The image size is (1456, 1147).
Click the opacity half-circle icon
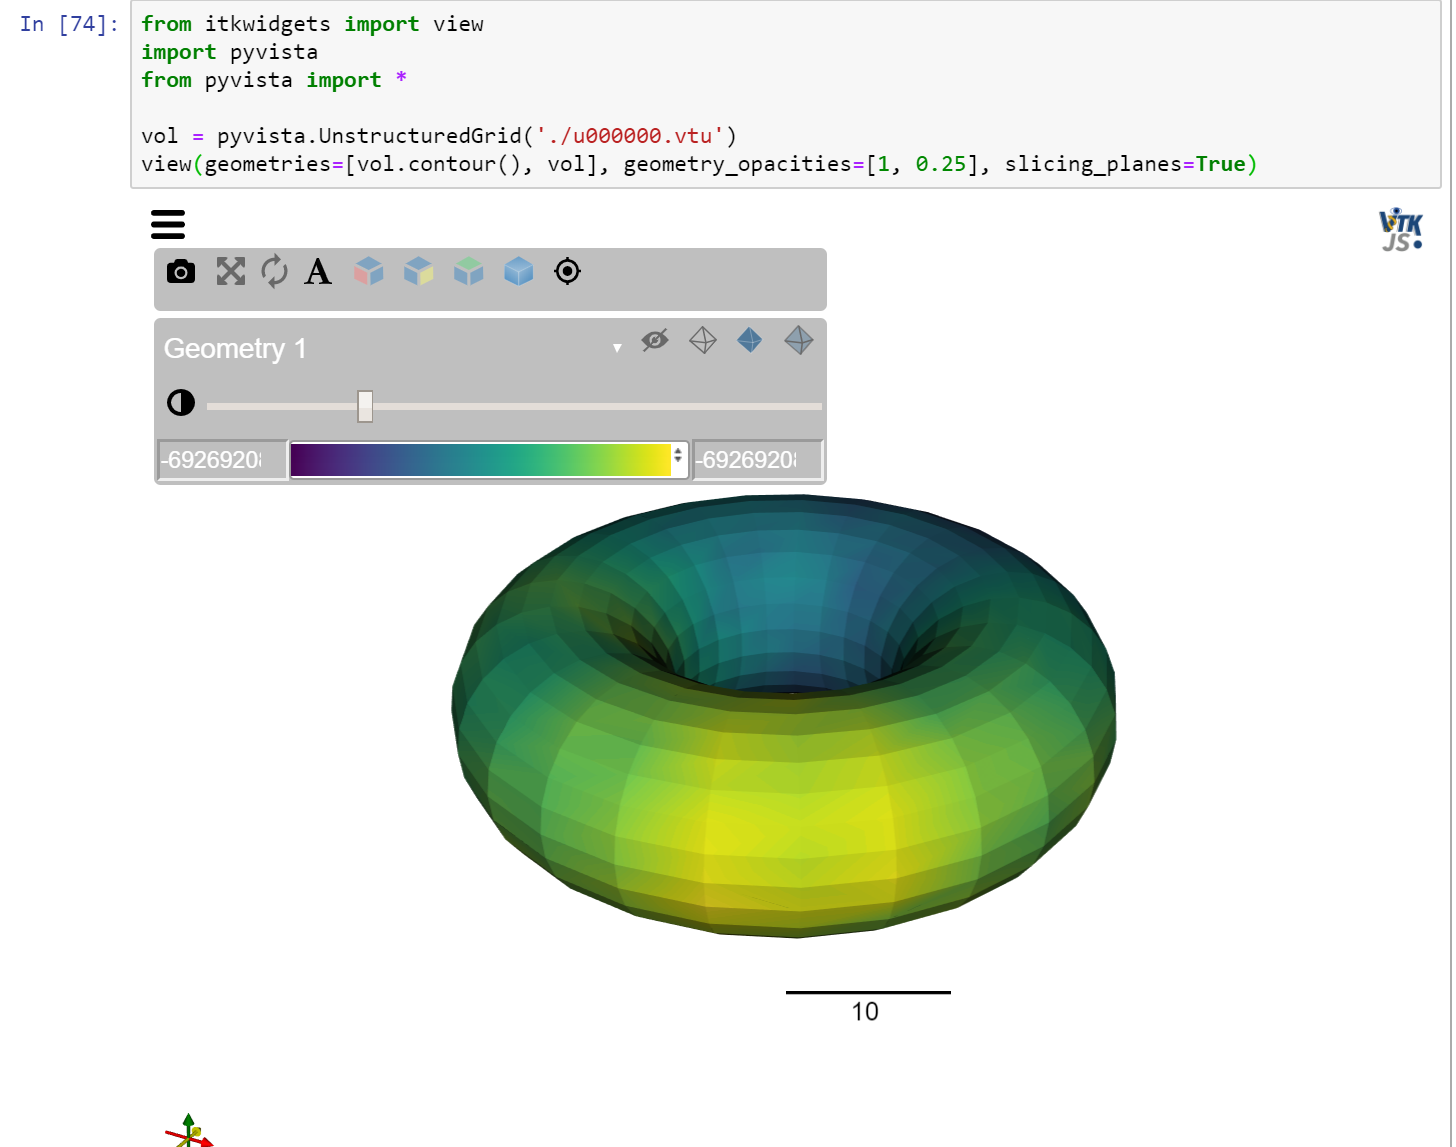coord(181,403)
